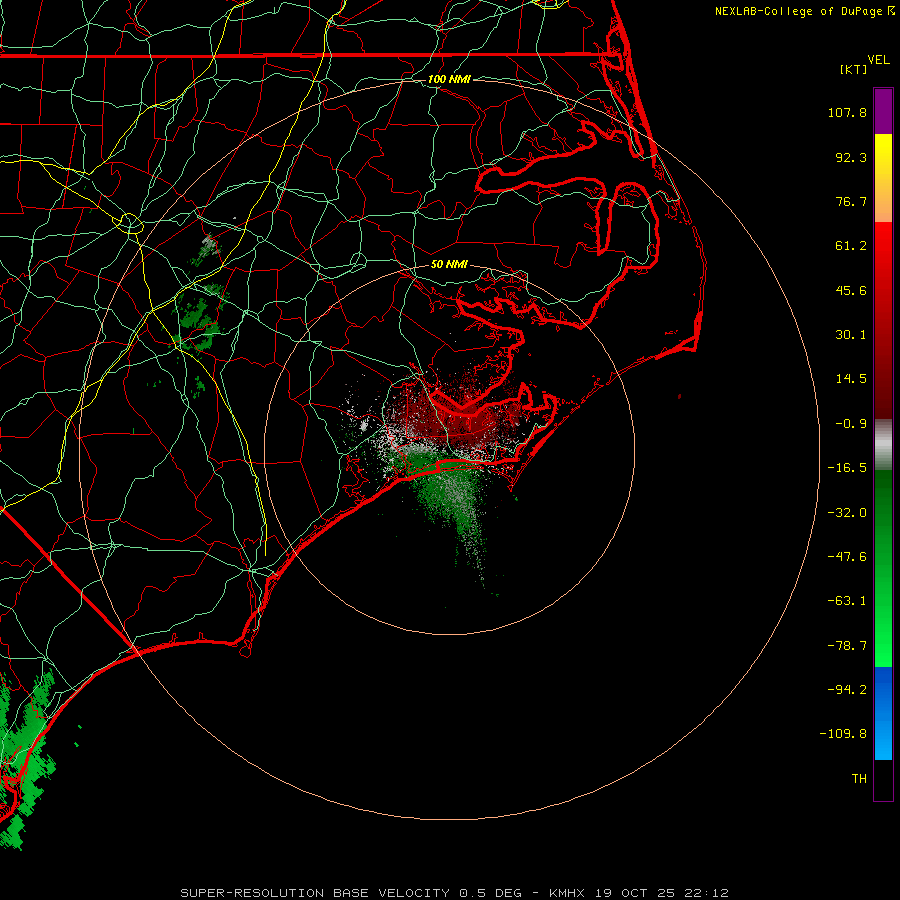Screen dimensions: 900x900
Task: Select the red band of the velocity legend
Action: pyautogui.click(x=883, y=320)
